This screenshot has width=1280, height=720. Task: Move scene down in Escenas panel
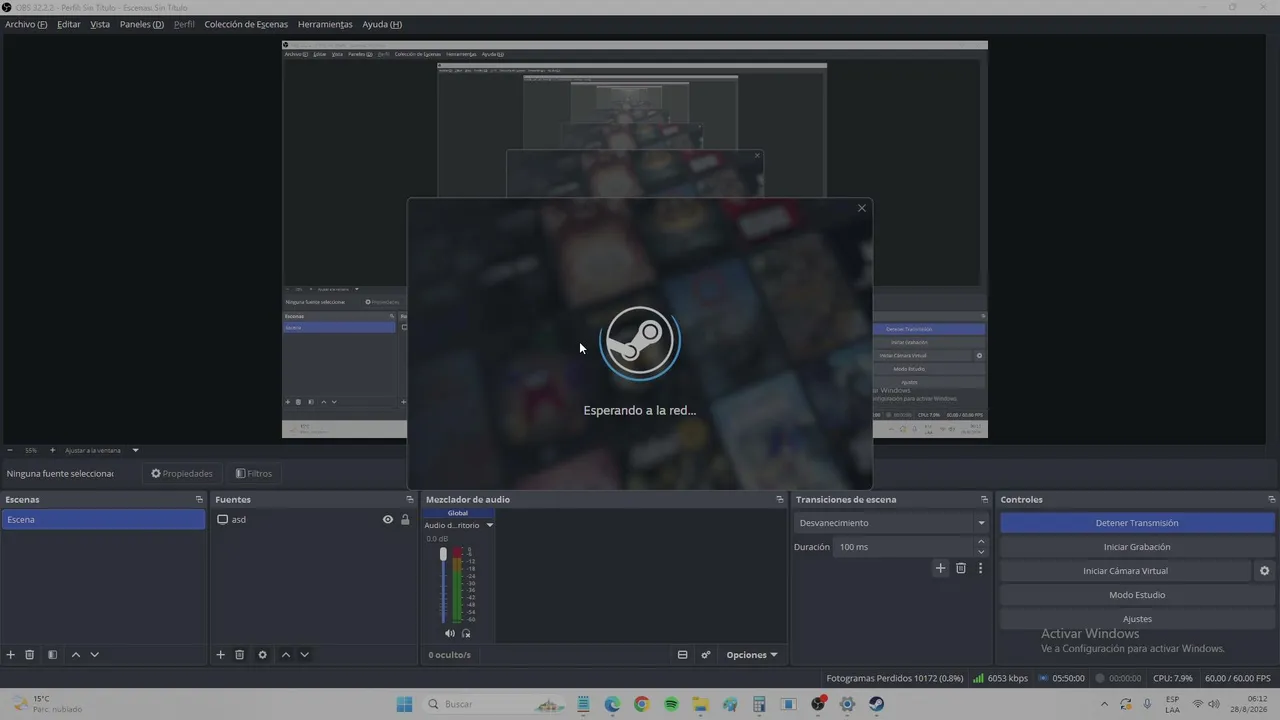pyautogui.click(x=94, y=655)
